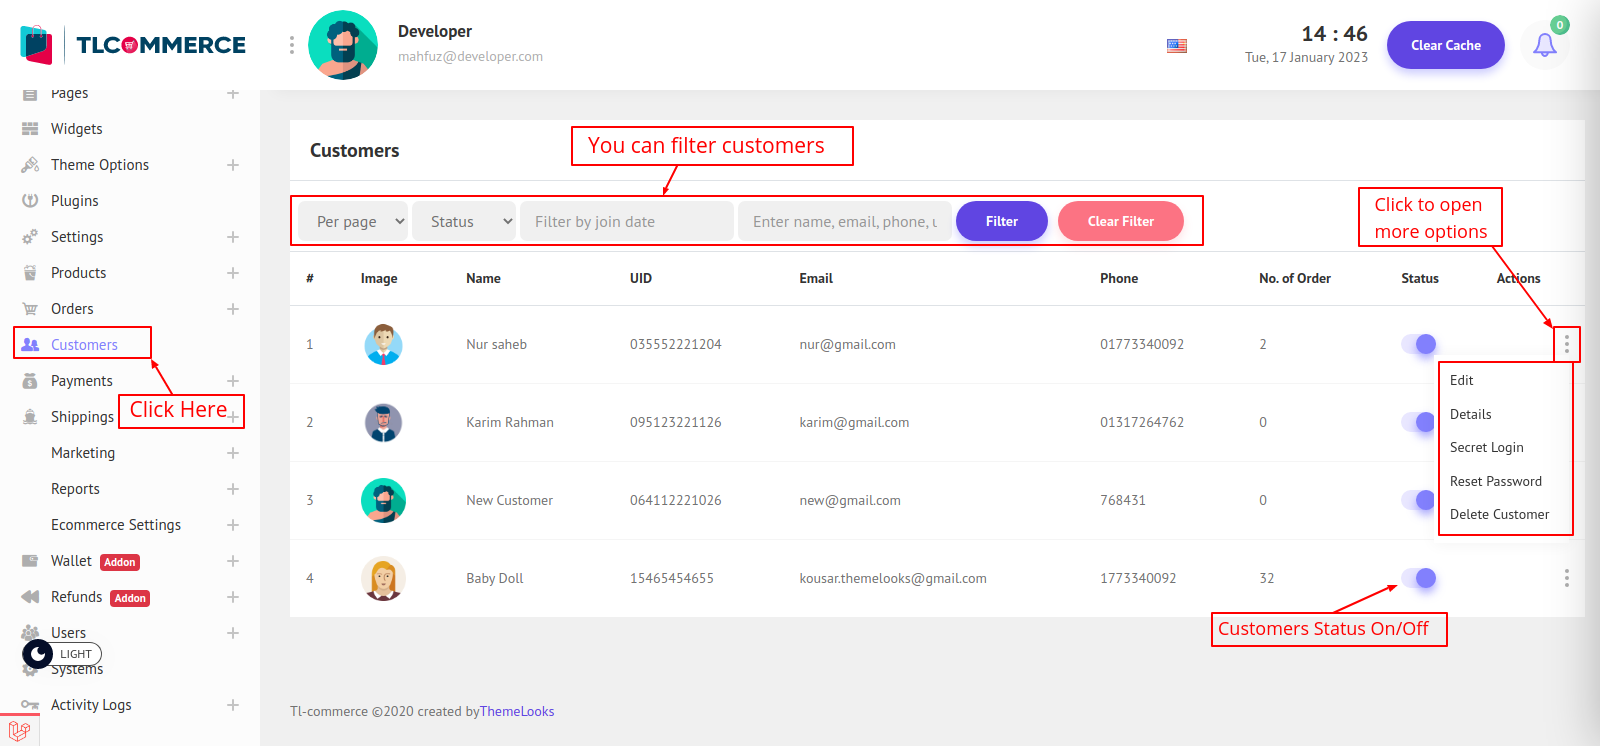Image resolution: width=1600 pixels, height=746 pixels.
Task: Click vertical dots beside the profile avatar
Action: point(292,45)
